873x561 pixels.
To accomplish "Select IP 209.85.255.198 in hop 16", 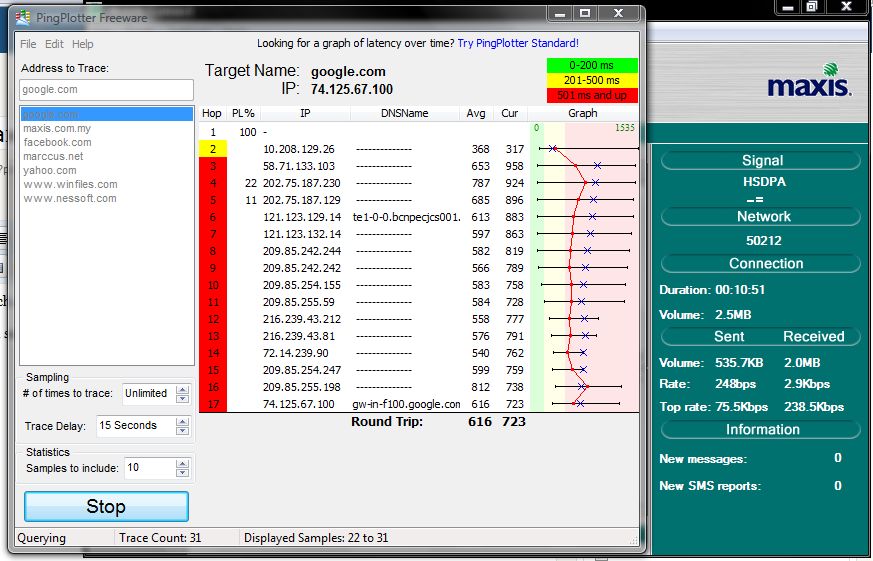I will pyautogui.click(x=302, y=387).
